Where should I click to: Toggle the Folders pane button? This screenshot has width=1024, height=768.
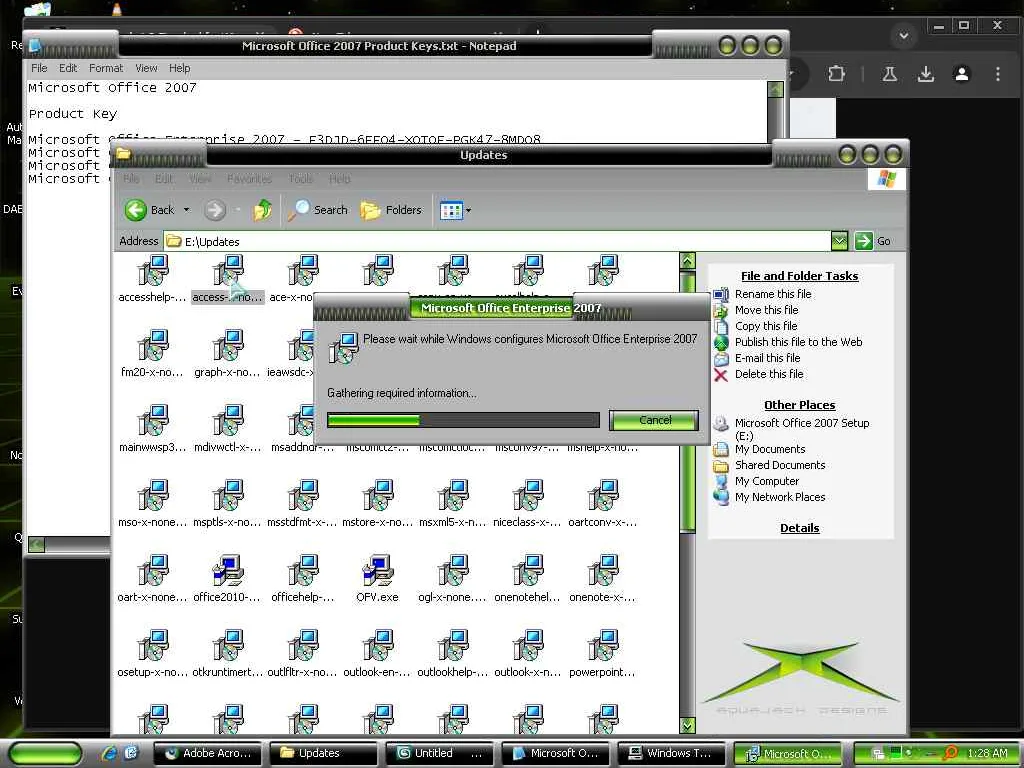point(391,210)
